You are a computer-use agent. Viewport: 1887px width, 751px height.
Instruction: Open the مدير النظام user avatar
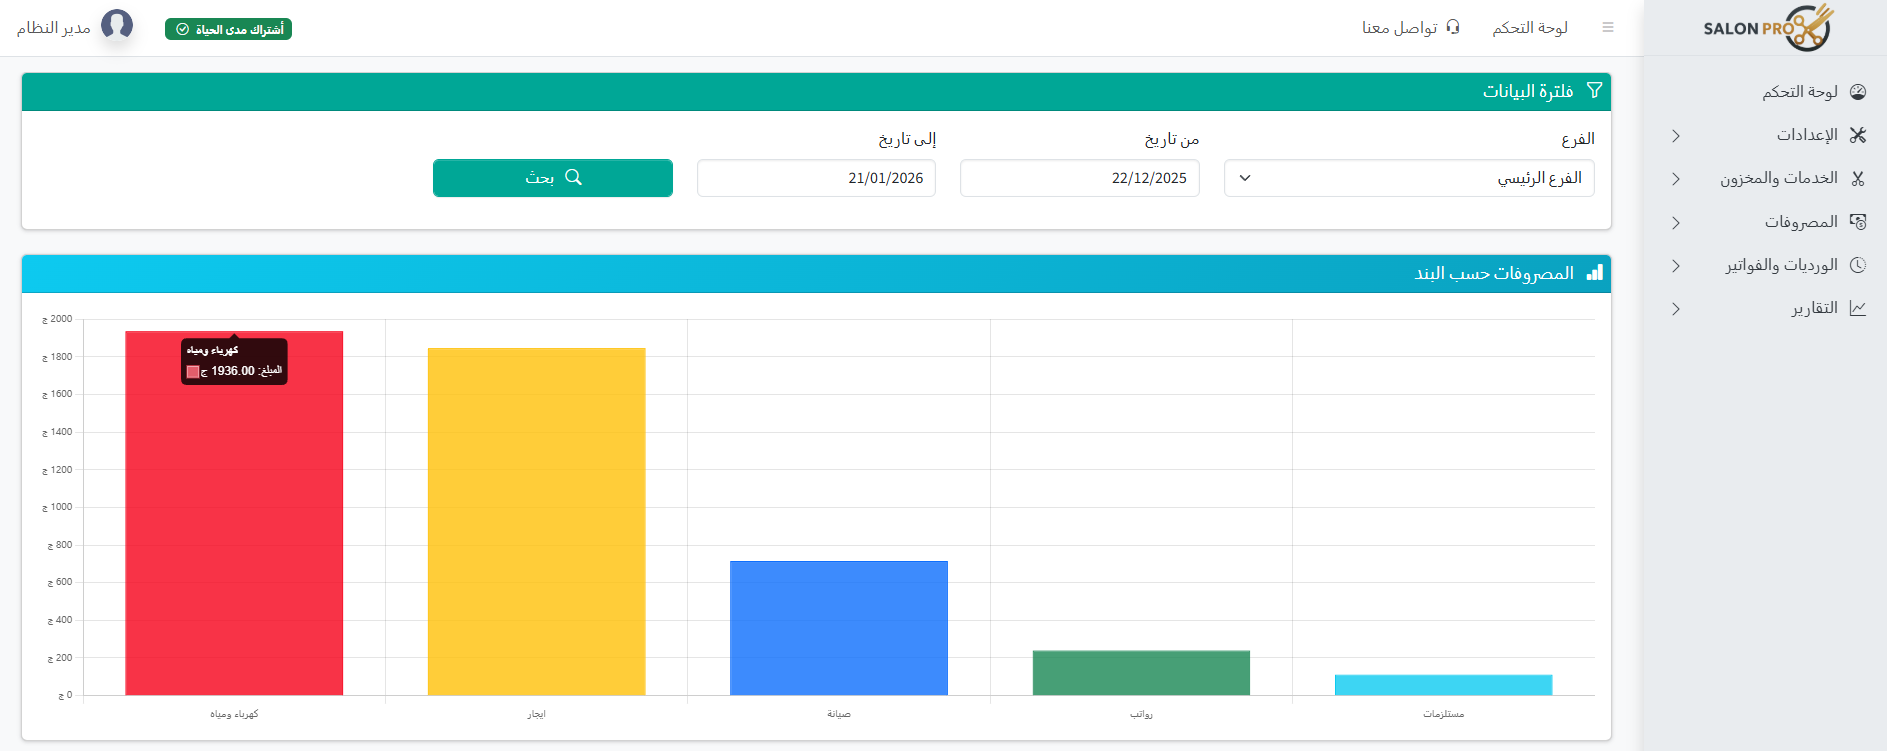click(x=117, y=25)
